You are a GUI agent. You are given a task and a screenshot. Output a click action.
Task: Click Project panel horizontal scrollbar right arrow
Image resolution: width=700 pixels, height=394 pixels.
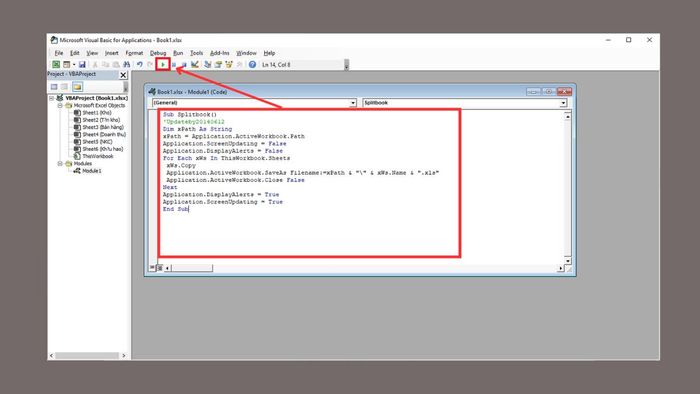pos(124,356)
